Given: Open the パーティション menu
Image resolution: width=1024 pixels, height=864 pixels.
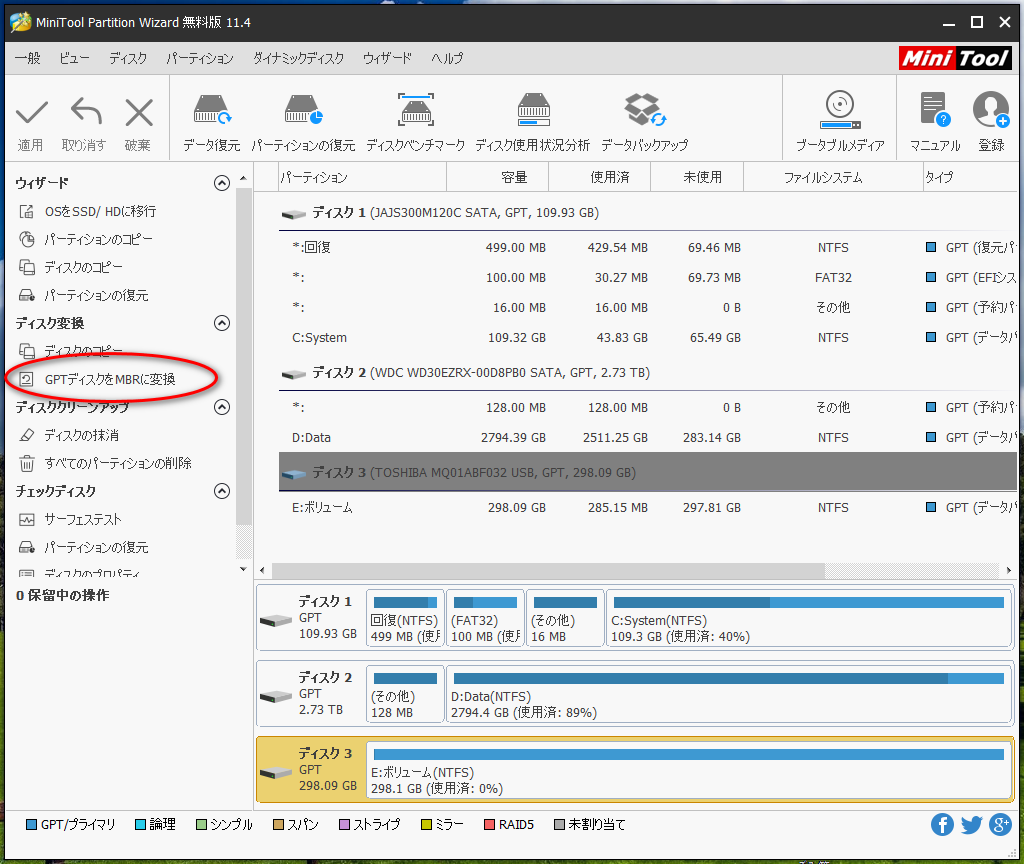Looking at the screenshot, I should pos(199,59).
